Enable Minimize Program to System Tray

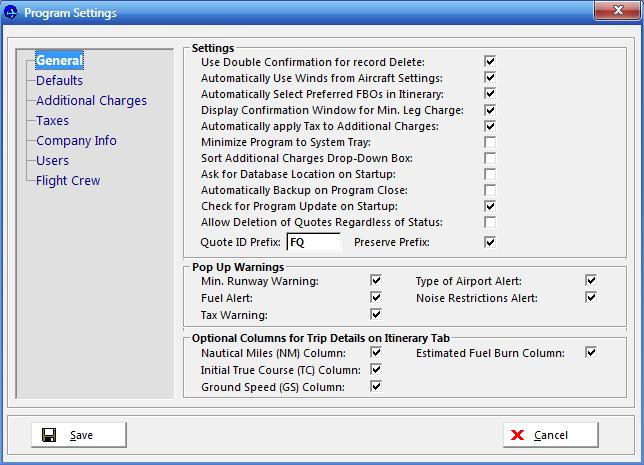pyautogui.click(x=490, y=142)
